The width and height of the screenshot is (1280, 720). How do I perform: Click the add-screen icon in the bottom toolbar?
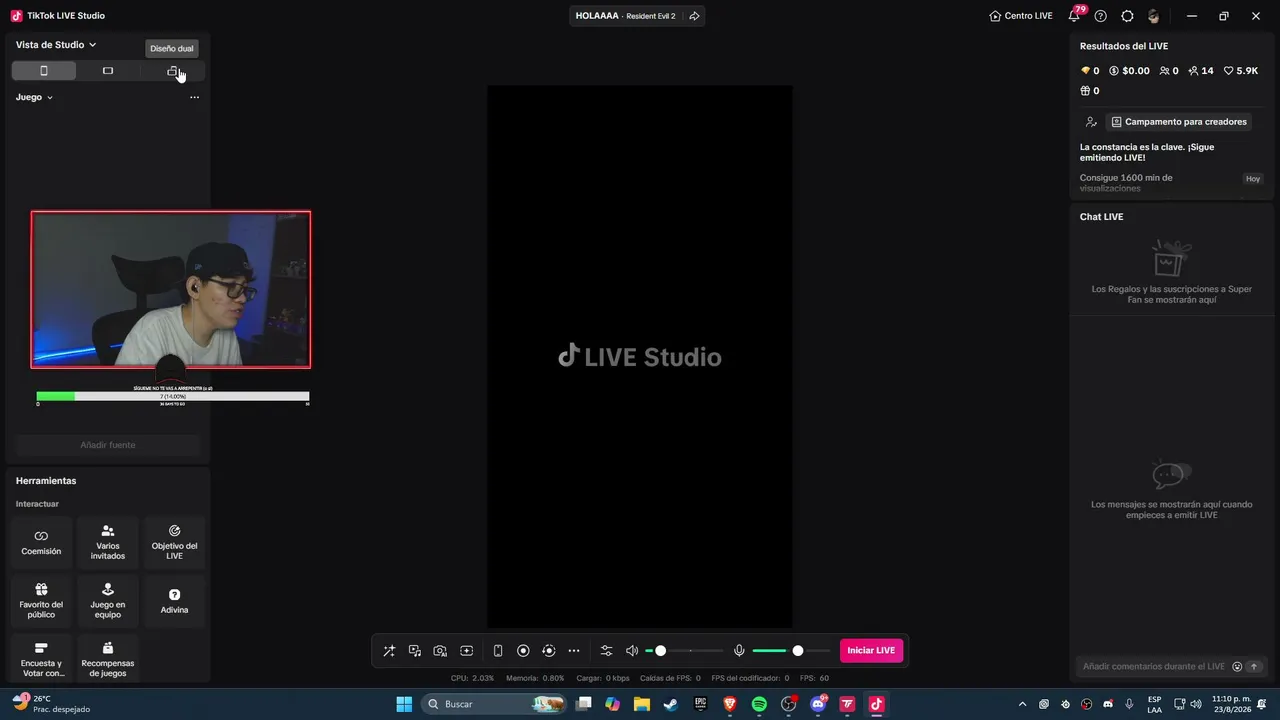pos(466,651)
